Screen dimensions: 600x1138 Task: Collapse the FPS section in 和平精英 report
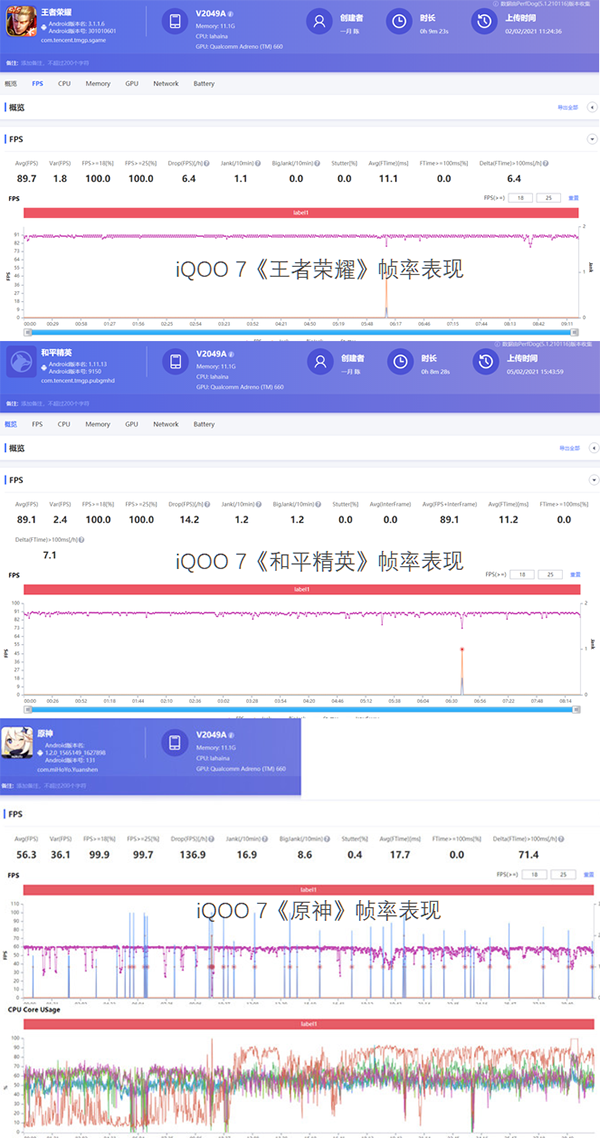coord(591,479)
